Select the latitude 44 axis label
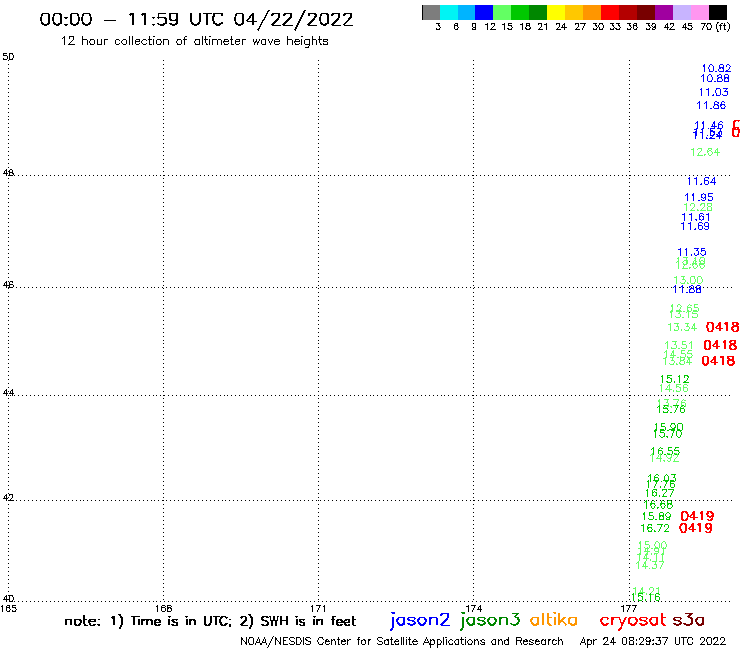Viewport: 740px width, 650px height. 8,393
